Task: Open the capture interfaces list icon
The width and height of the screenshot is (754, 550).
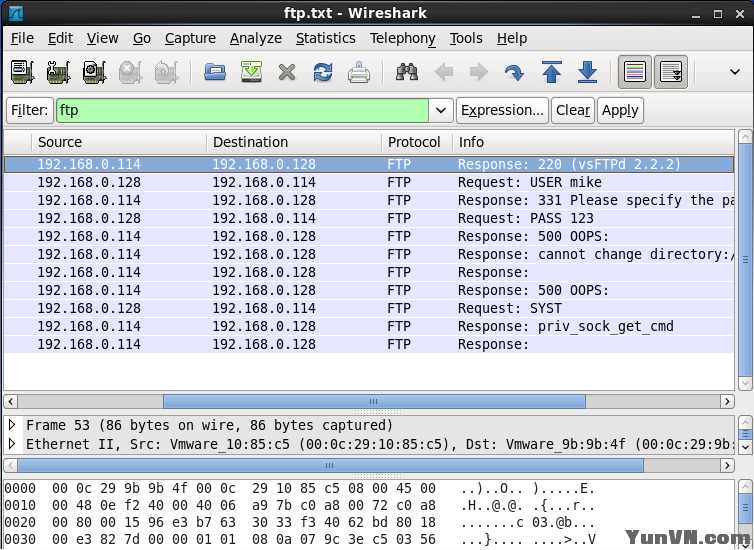Action: [23, 73]
